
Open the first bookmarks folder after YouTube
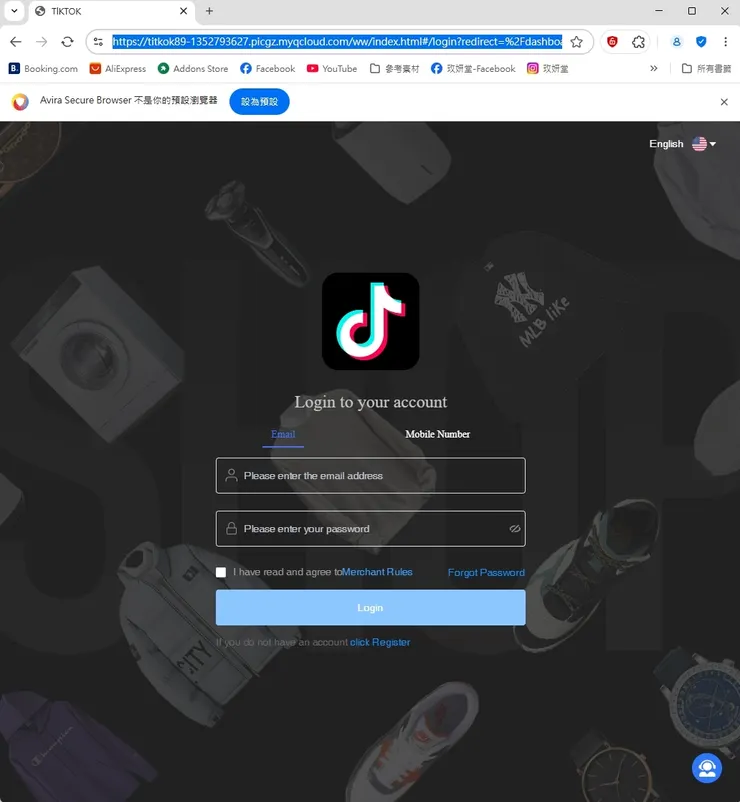click(394, 69)
